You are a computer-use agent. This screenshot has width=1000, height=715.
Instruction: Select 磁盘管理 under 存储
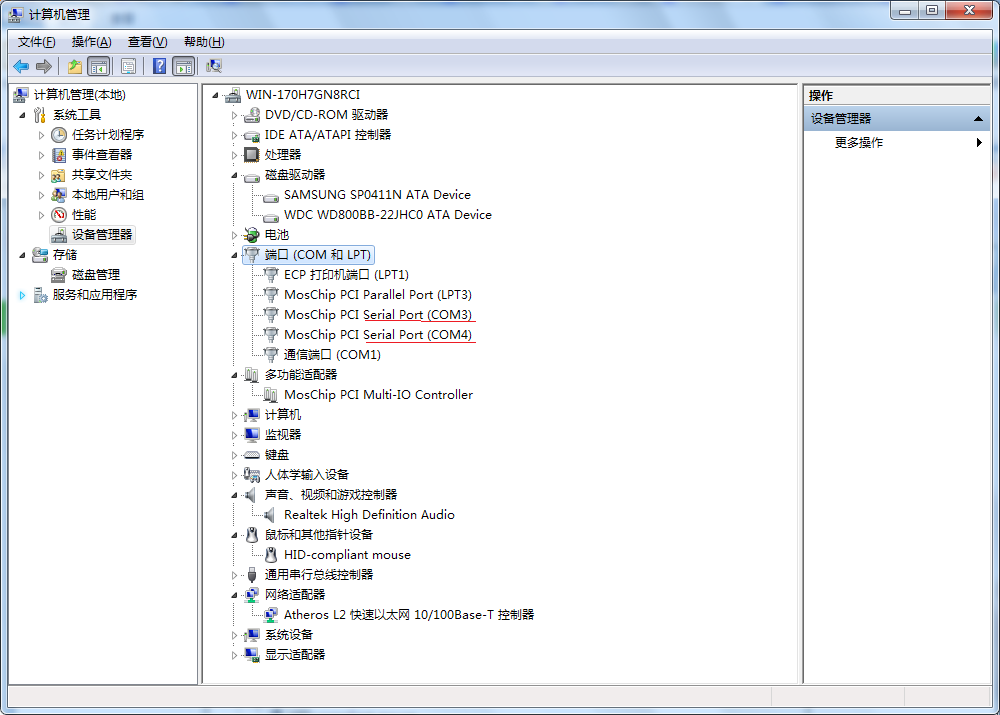95,274
